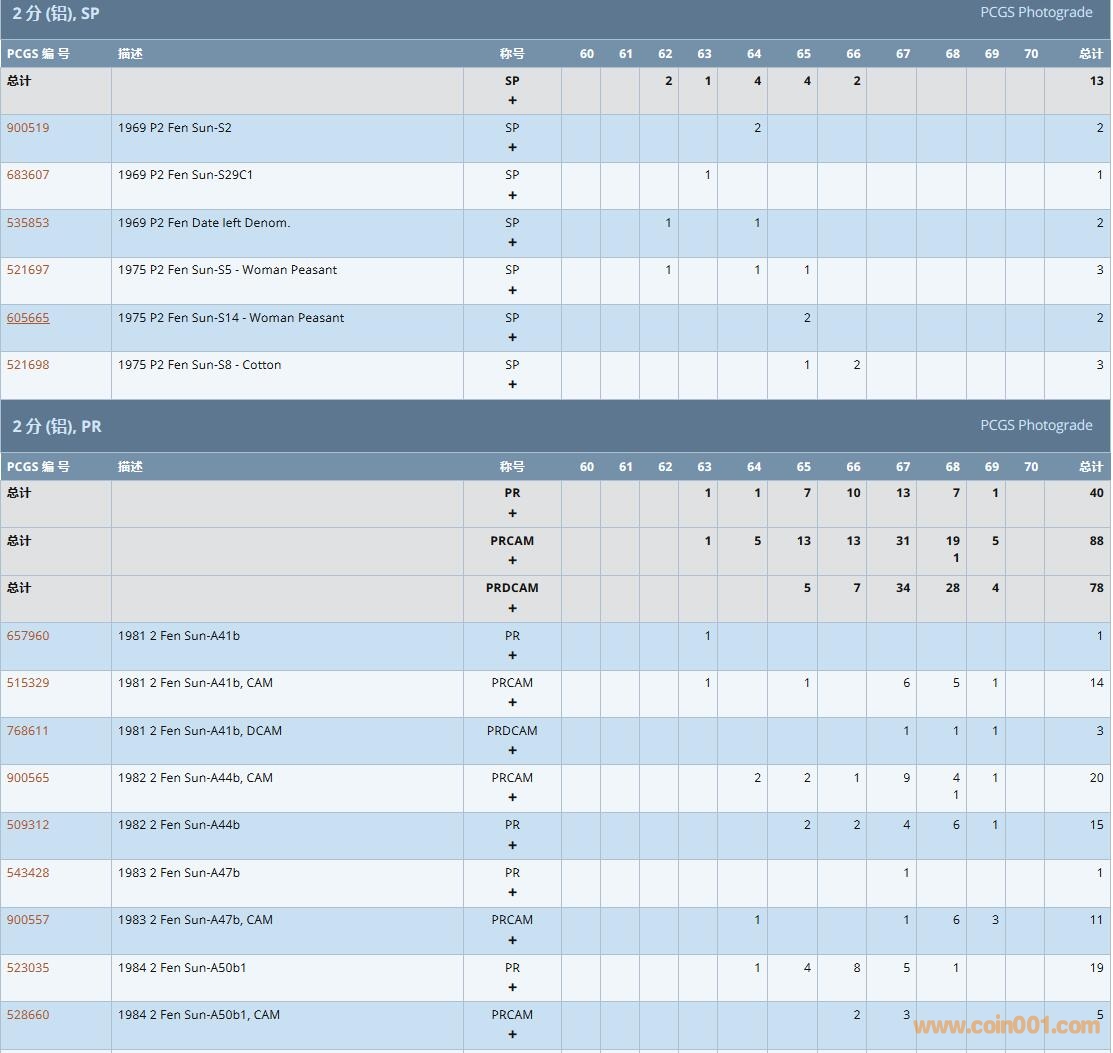Open PCGS number 683607 link
The width and height of the screenshot is (1113, 1053).
(x=28, y=175)
